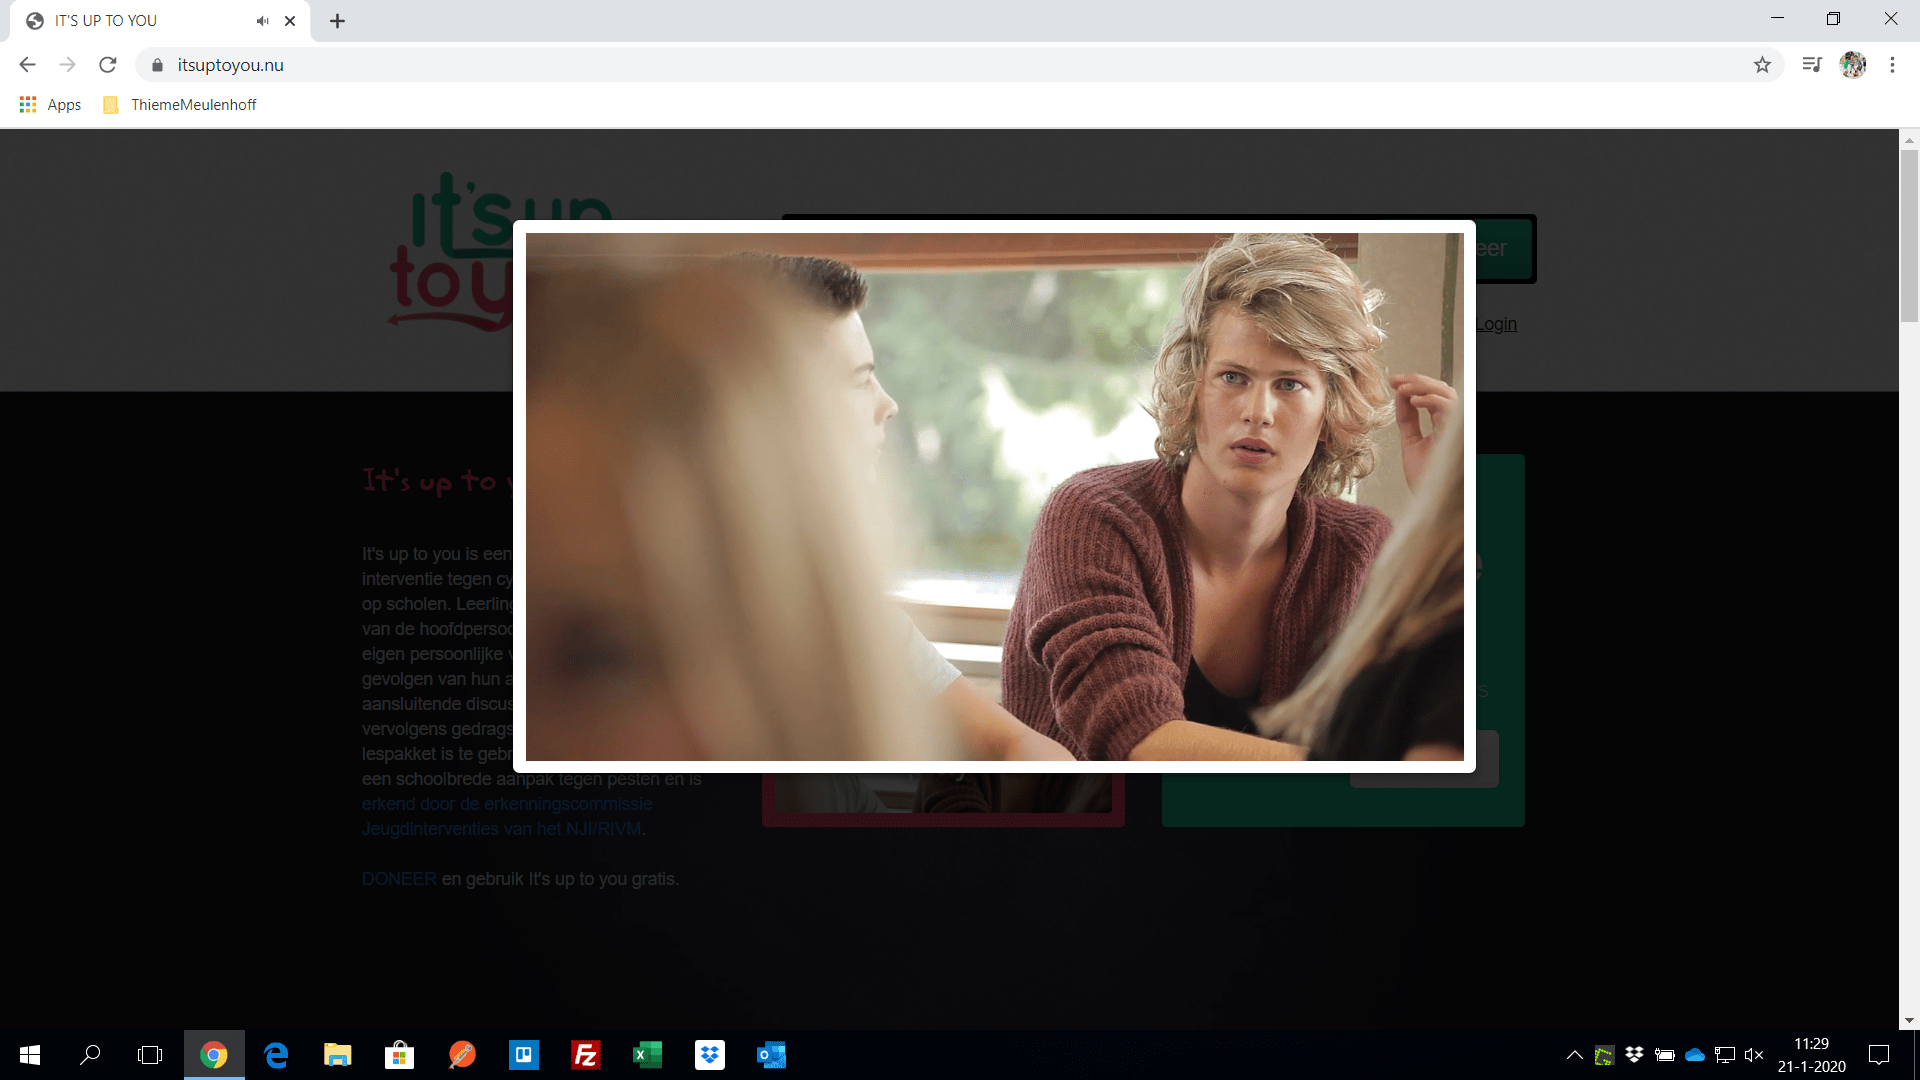Open the Chrome three-dot menu

tap(1892, 65)
